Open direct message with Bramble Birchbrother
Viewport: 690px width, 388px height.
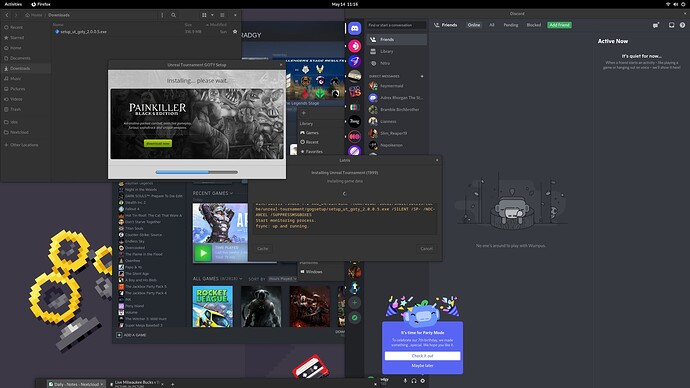397,110
